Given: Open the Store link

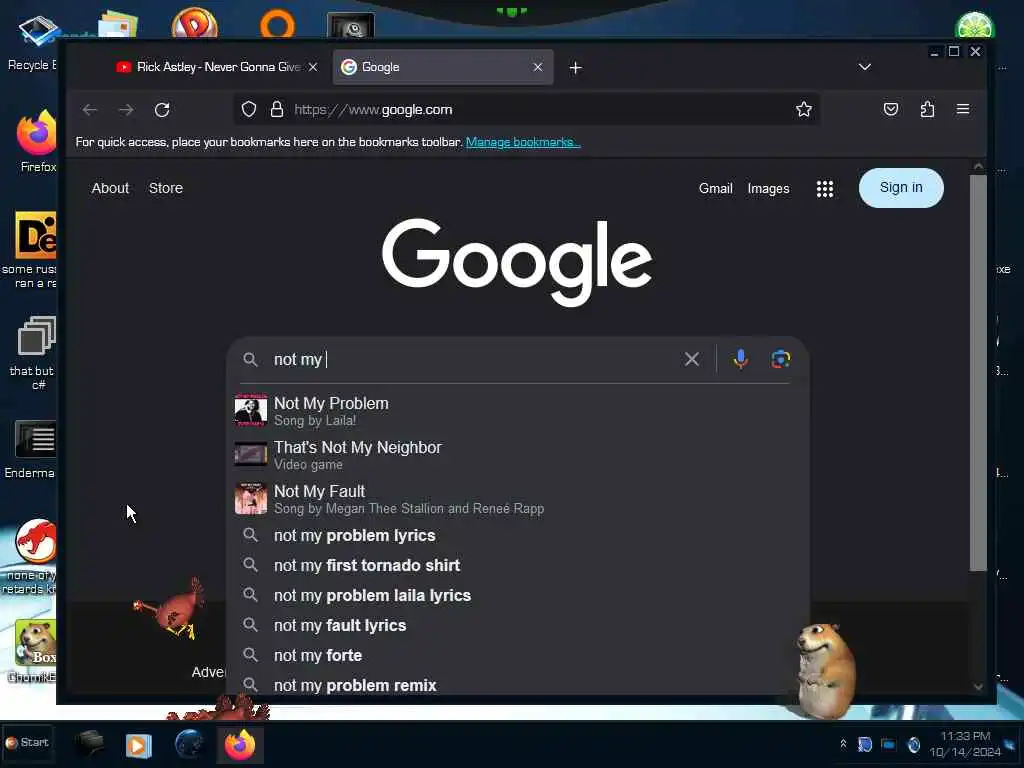Looking at the screenshot, I should tap(166, 188).
